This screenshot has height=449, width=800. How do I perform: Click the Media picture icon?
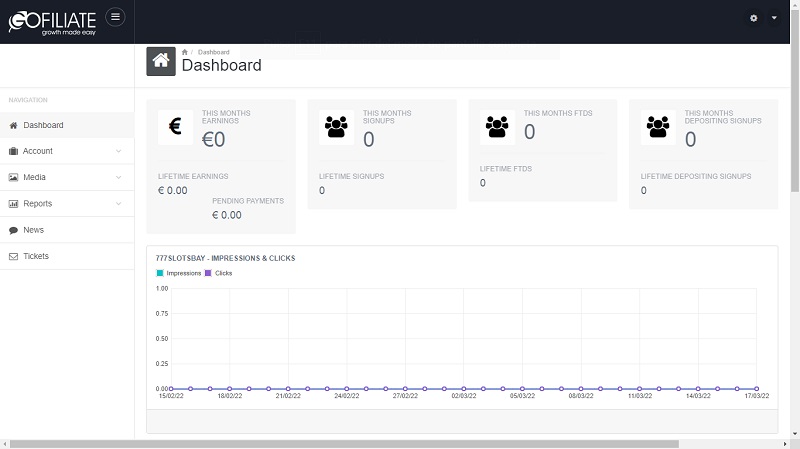[13, 177]
